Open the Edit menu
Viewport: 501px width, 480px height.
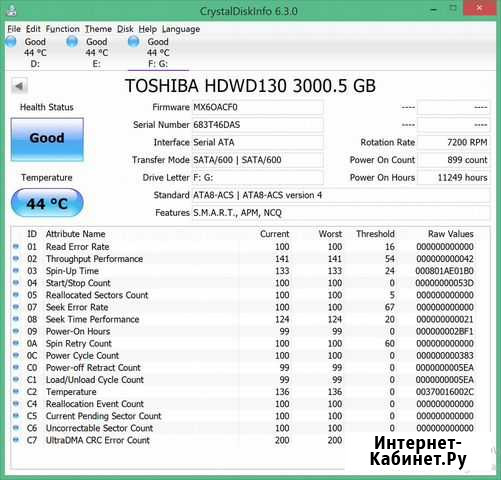pos(33,29)
